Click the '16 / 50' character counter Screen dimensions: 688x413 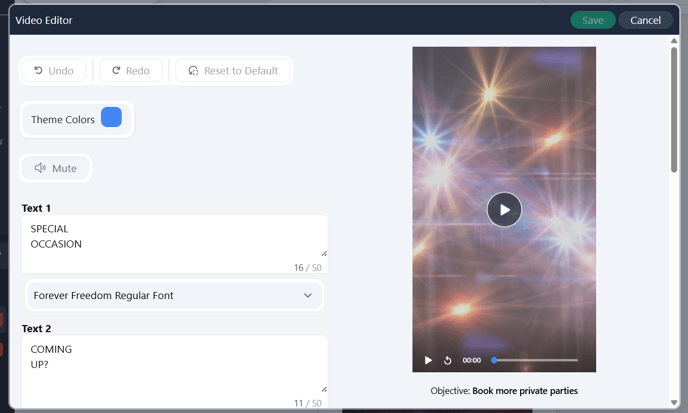[x=308, y=267]
